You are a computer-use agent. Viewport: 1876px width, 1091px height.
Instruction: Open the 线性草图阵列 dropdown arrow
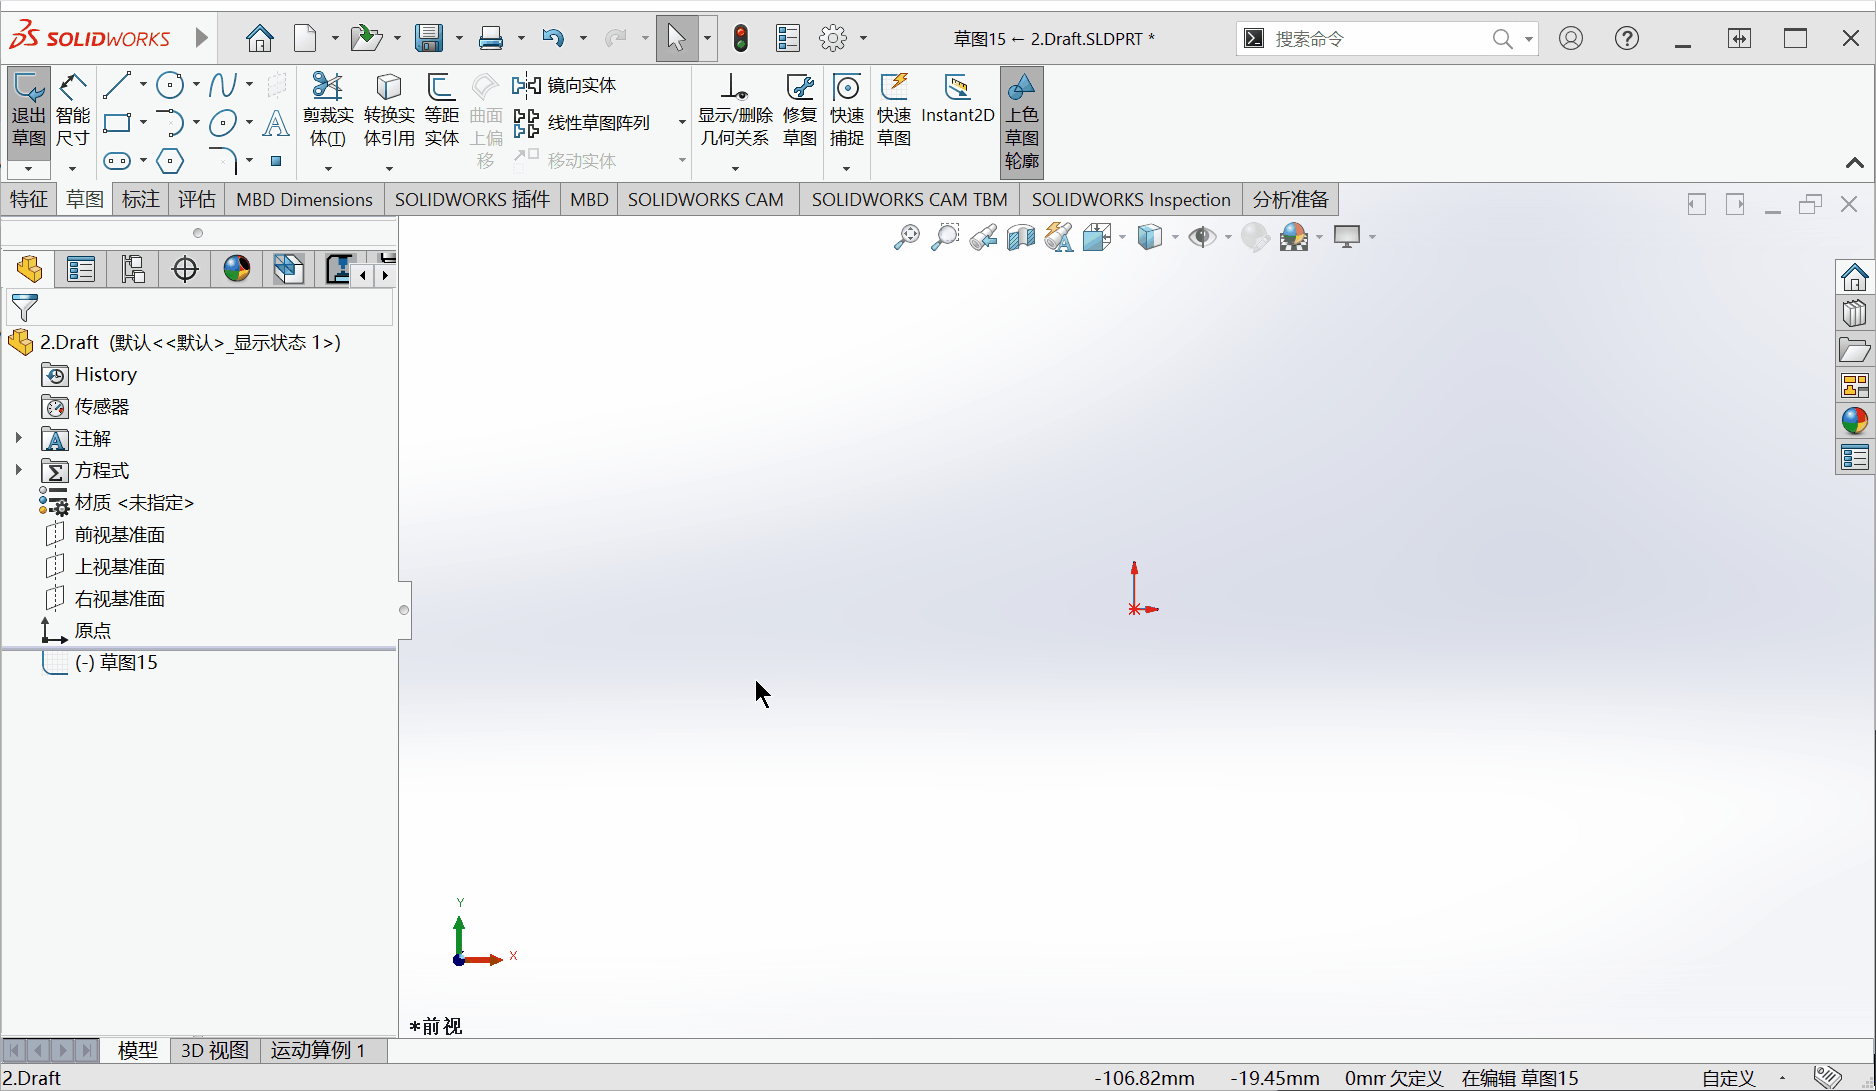click(x=682, y=123)
